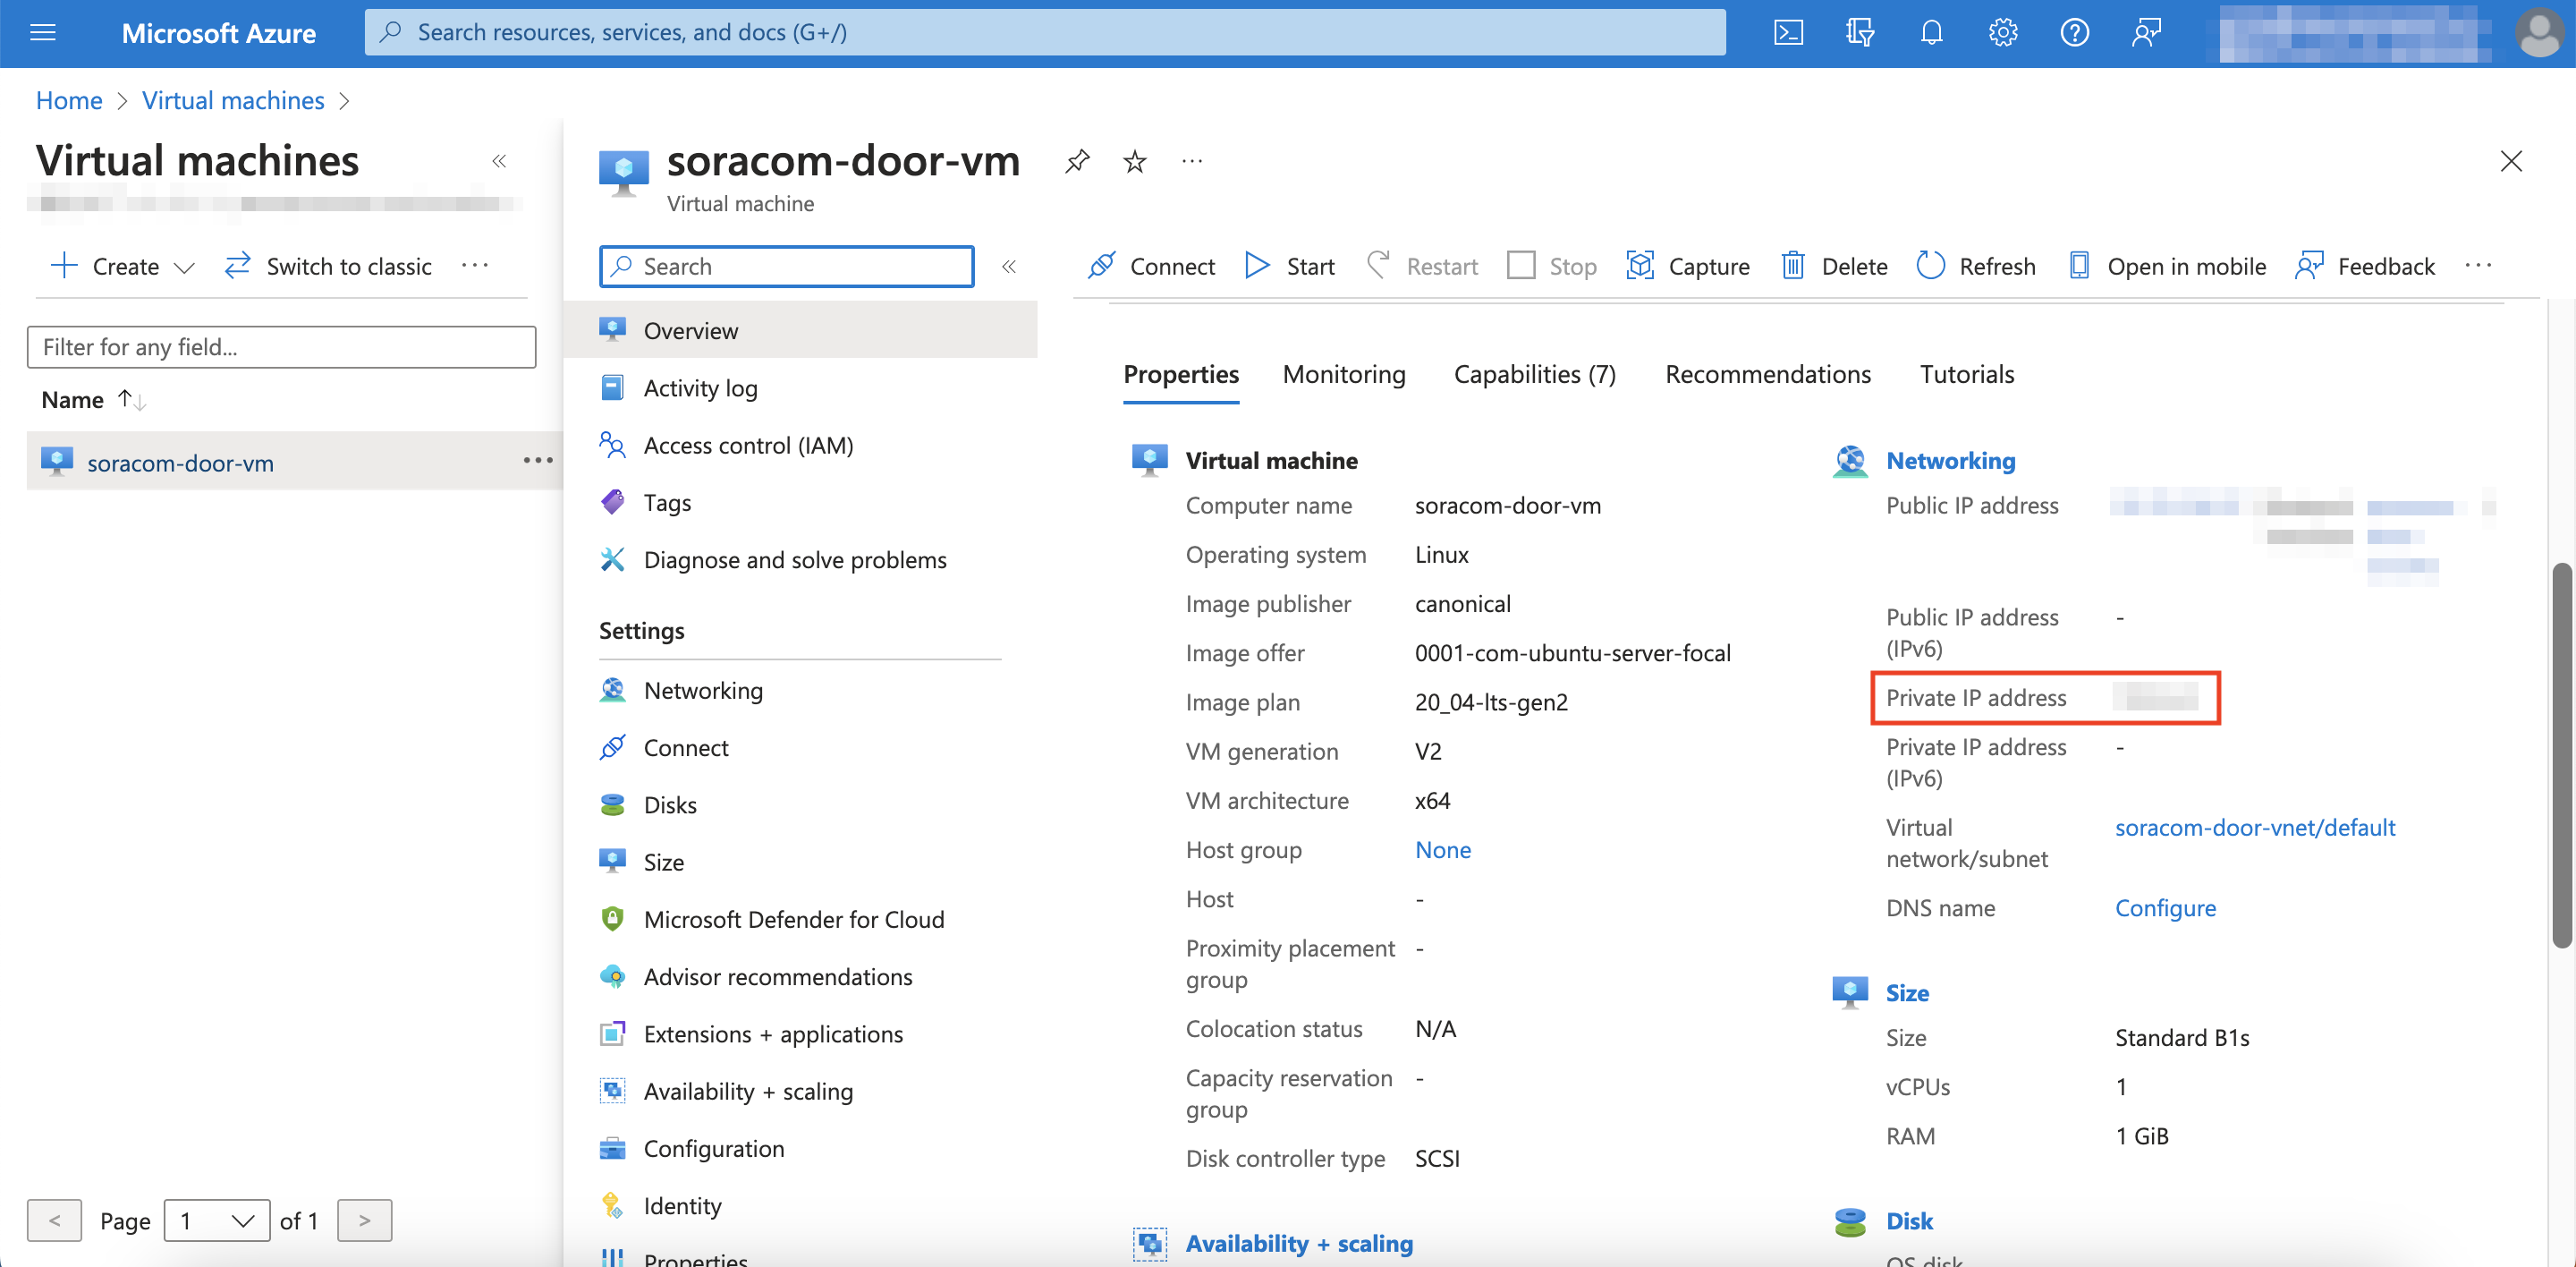Screen dimensions: 2576x1267
Task: Switch to the Monitoring tab
Action: pos(1344,374)
